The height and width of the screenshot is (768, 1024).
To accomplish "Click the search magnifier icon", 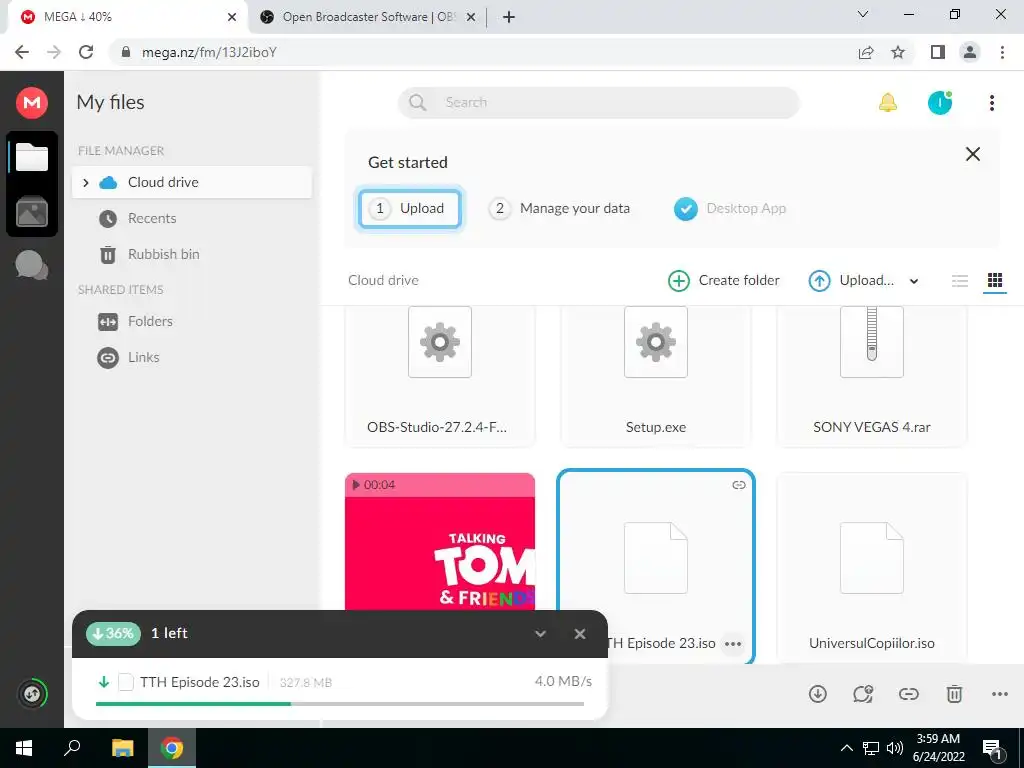I will point(417,103).
